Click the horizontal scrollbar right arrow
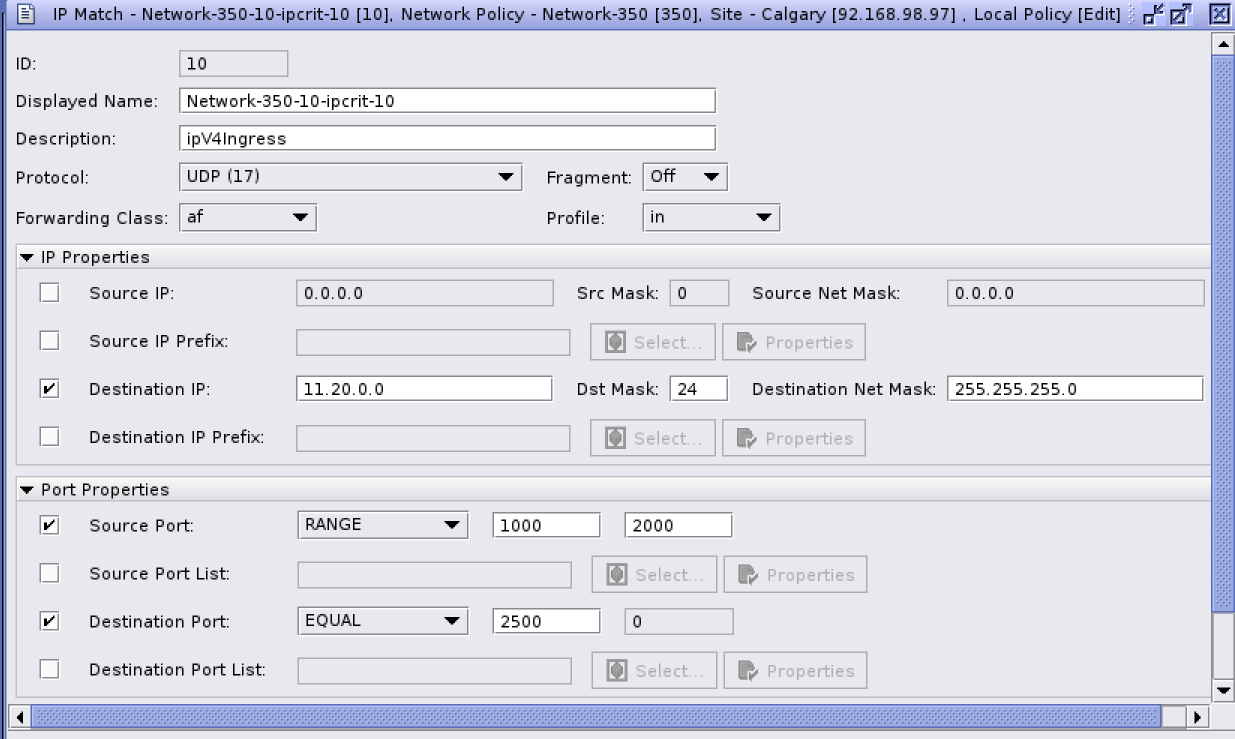 1196,717
